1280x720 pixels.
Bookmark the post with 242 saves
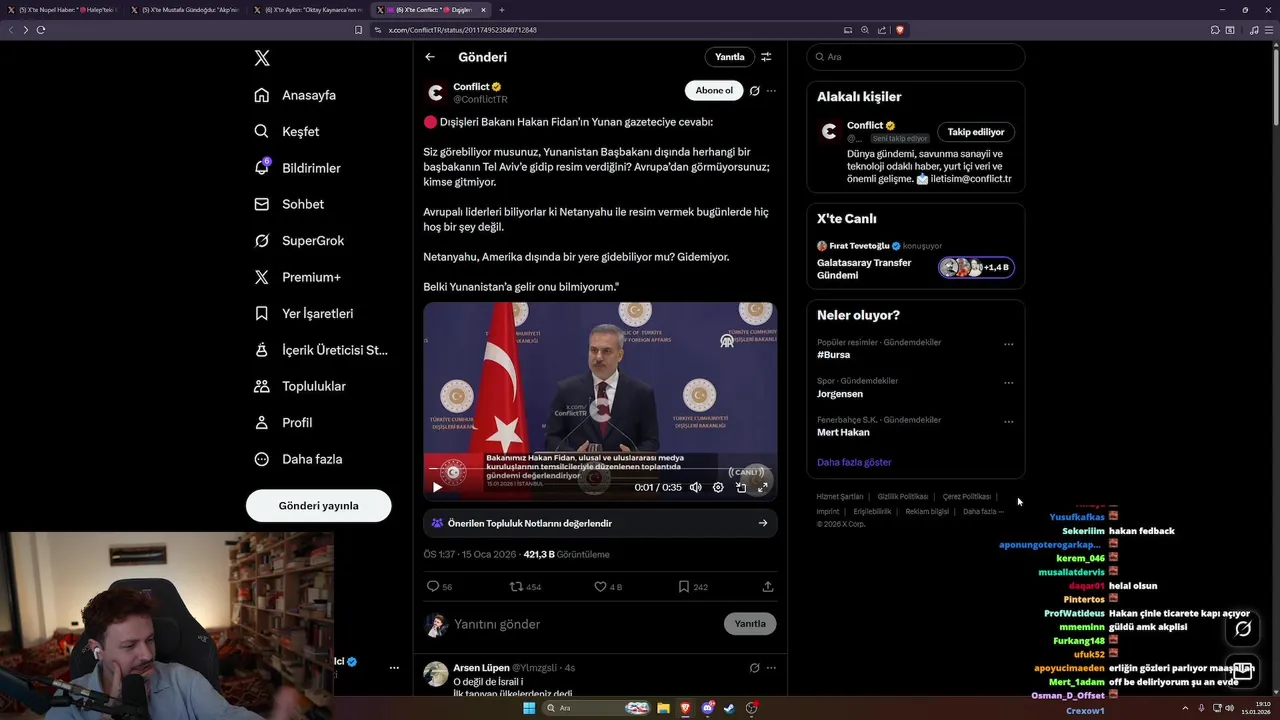tap(693, 587)
